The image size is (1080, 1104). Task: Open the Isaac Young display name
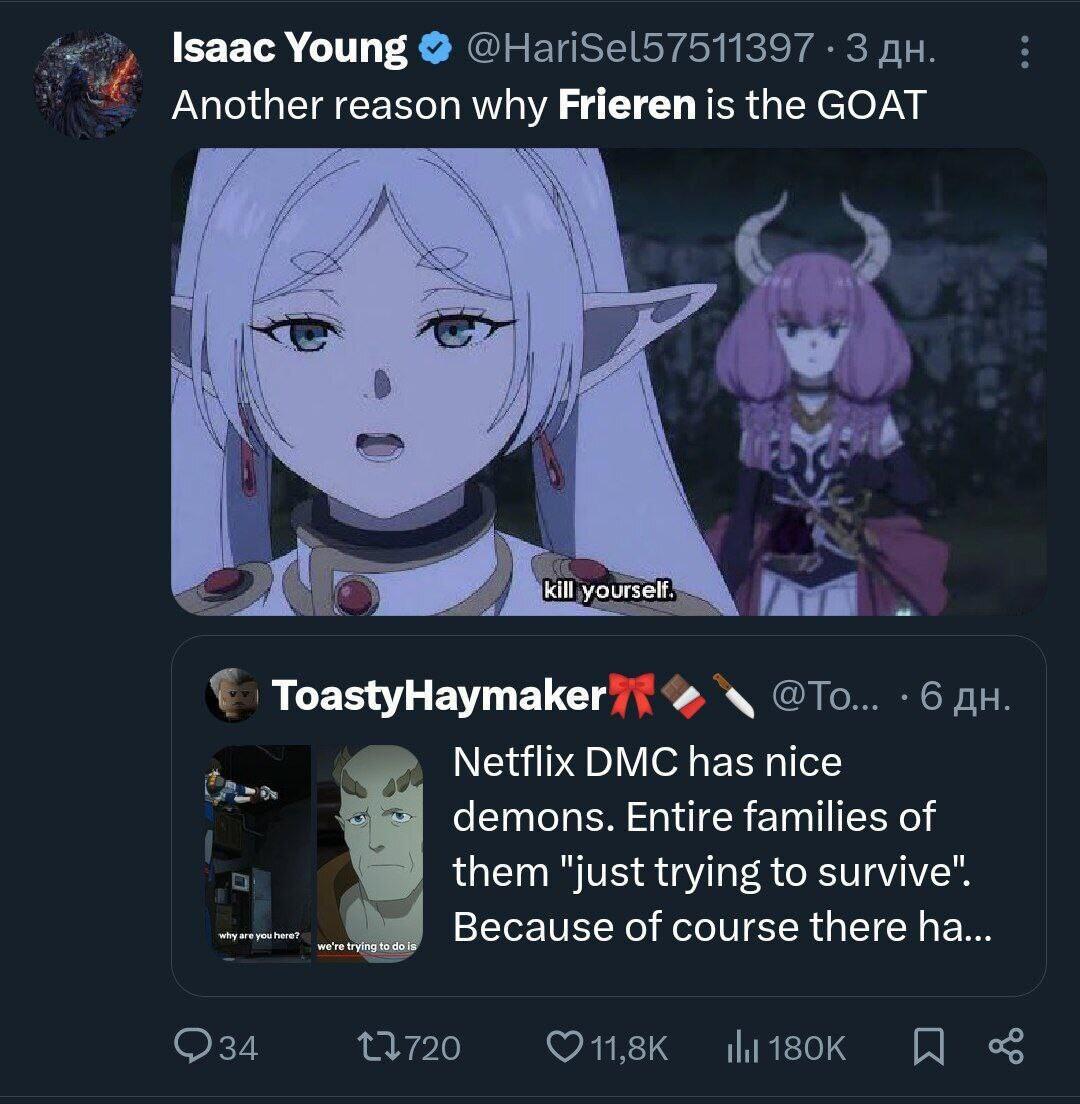pos(289,48)
